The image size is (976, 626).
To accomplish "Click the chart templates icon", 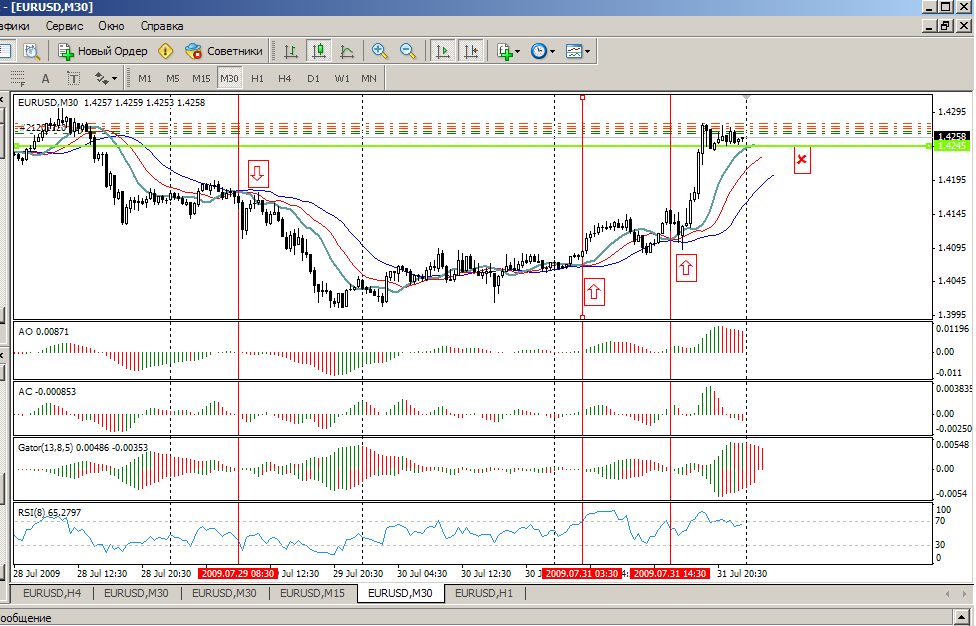I will (x=573, y=51).
